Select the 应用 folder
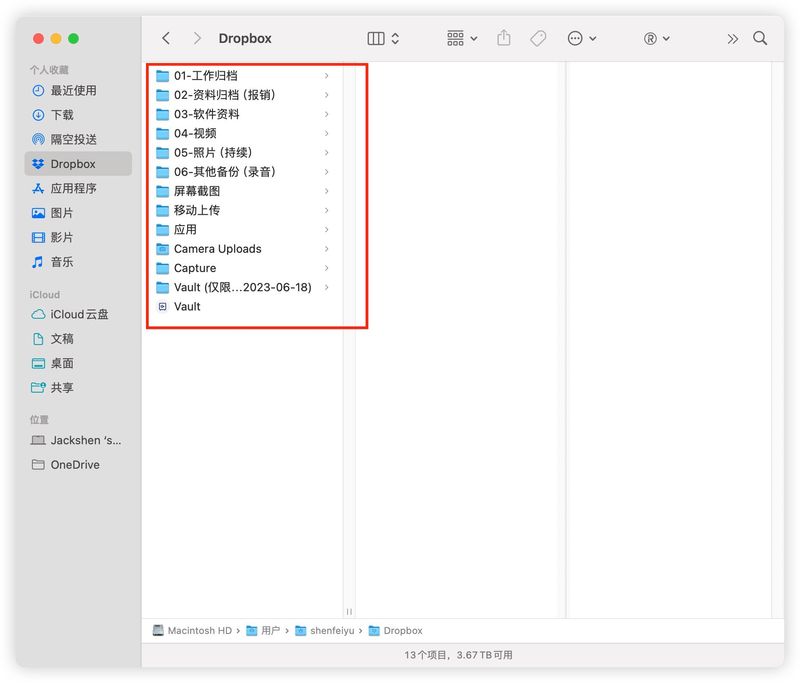The width and height of the screenshot is (800, 683). [243, 230]
